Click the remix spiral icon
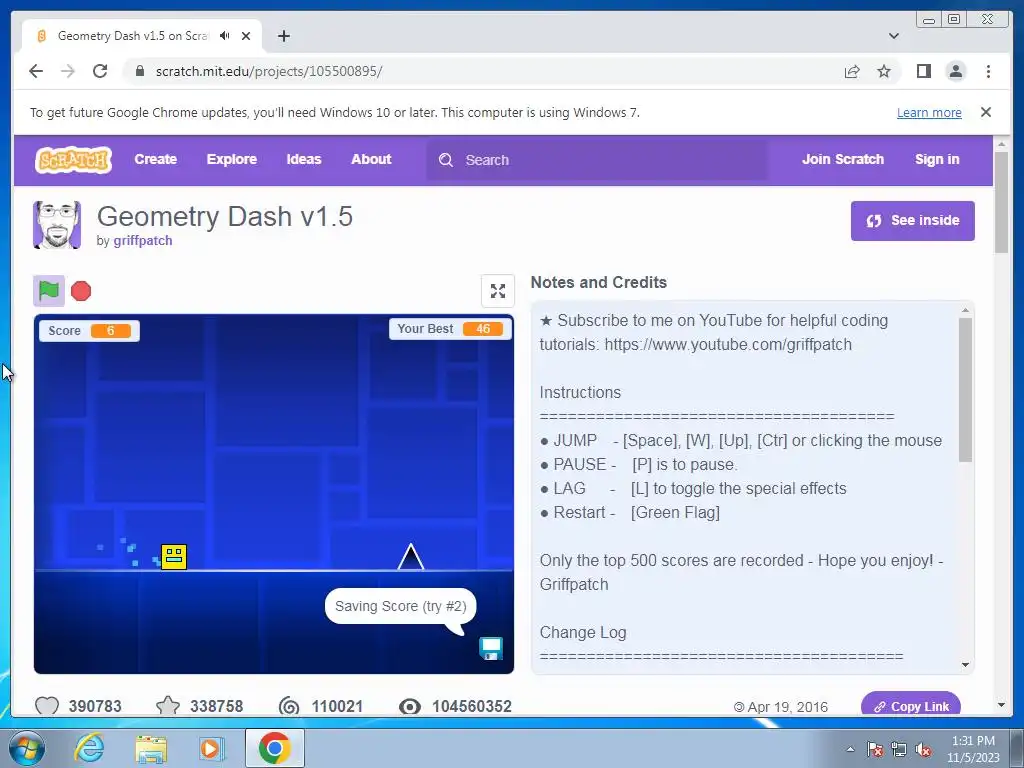 coord(289,706)
